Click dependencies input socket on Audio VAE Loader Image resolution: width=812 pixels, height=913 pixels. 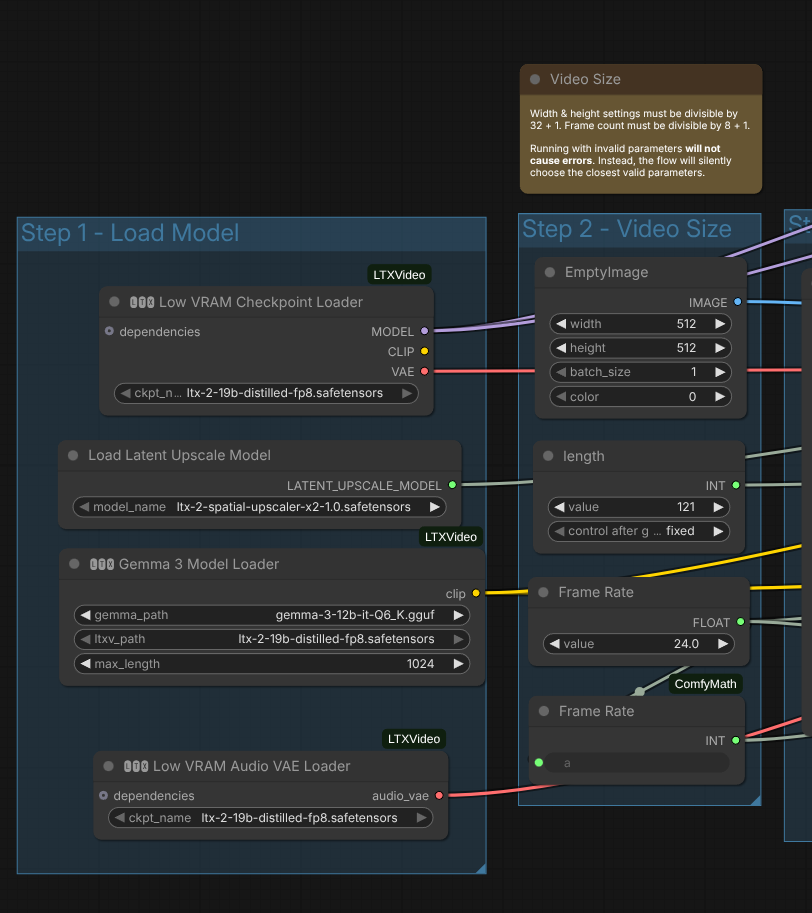pos(103,795)
